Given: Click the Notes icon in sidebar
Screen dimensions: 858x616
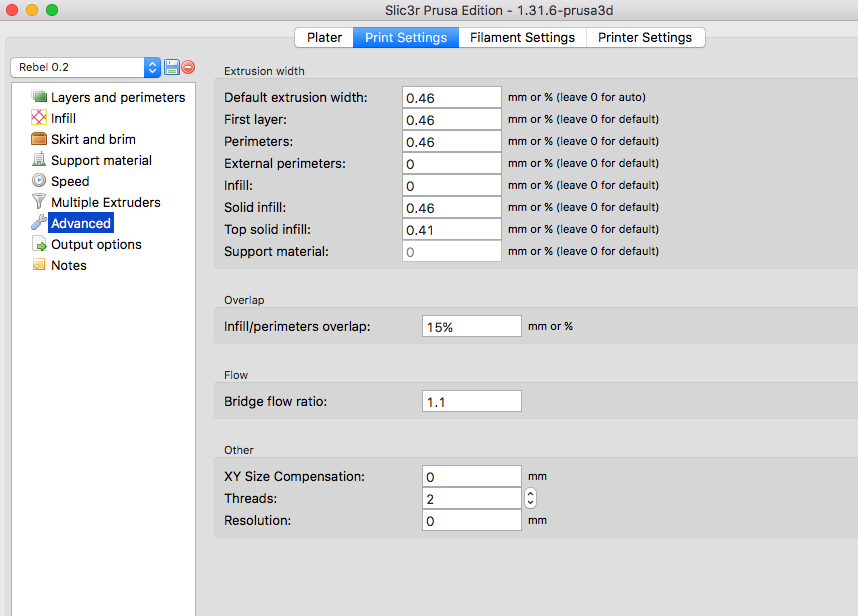Looking at the screenshot, I should click(40, 265).
